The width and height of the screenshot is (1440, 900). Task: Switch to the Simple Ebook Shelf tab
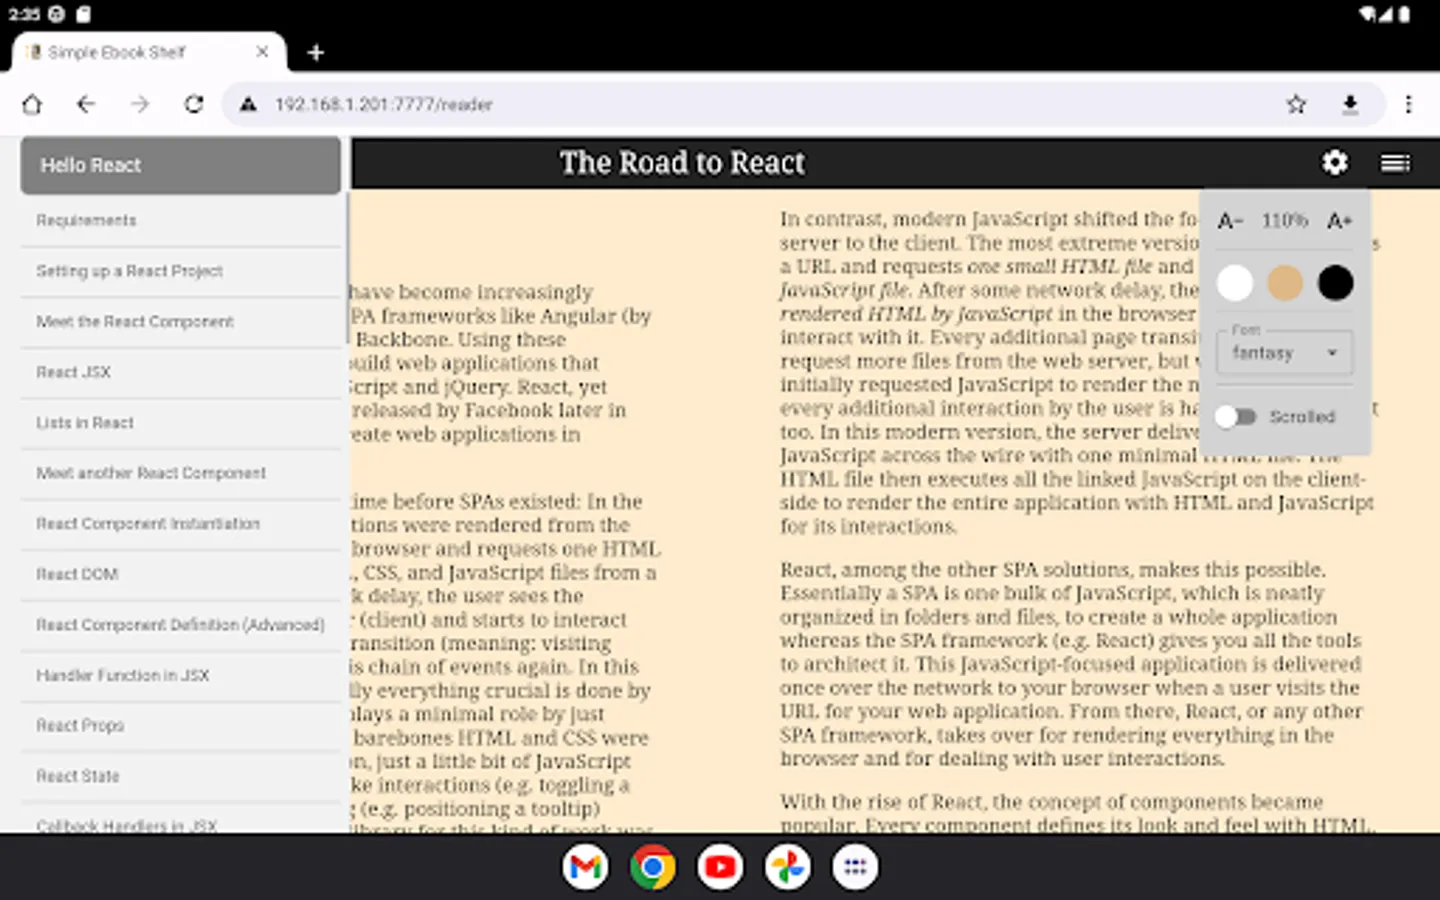click(150, 52)
